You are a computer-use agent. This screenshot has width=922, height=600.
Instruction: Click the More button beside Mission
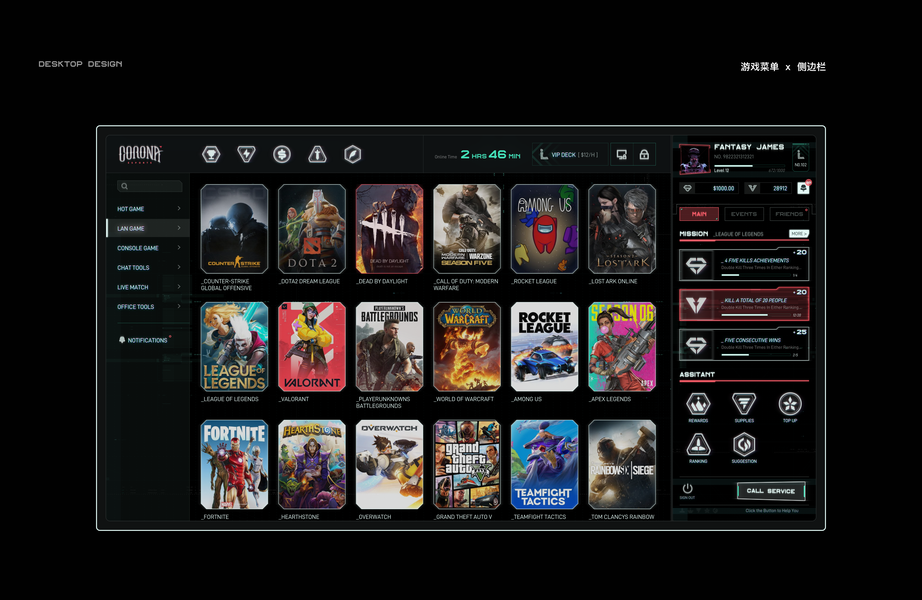(799, 234)
